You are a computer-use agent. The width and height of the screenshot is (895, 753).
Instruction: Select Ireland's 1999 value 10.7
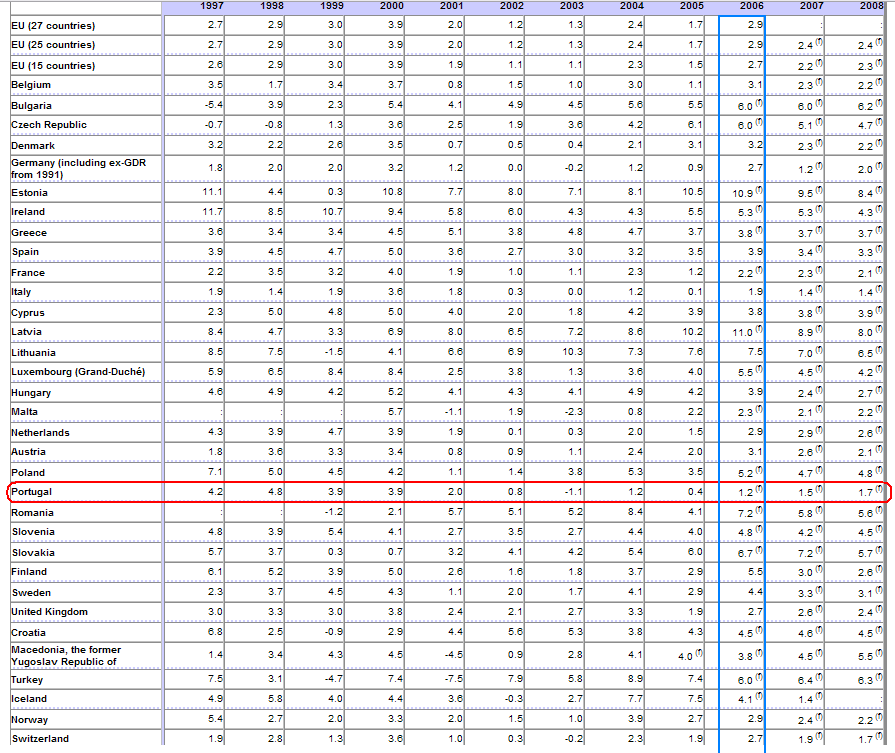click(333, 212)
